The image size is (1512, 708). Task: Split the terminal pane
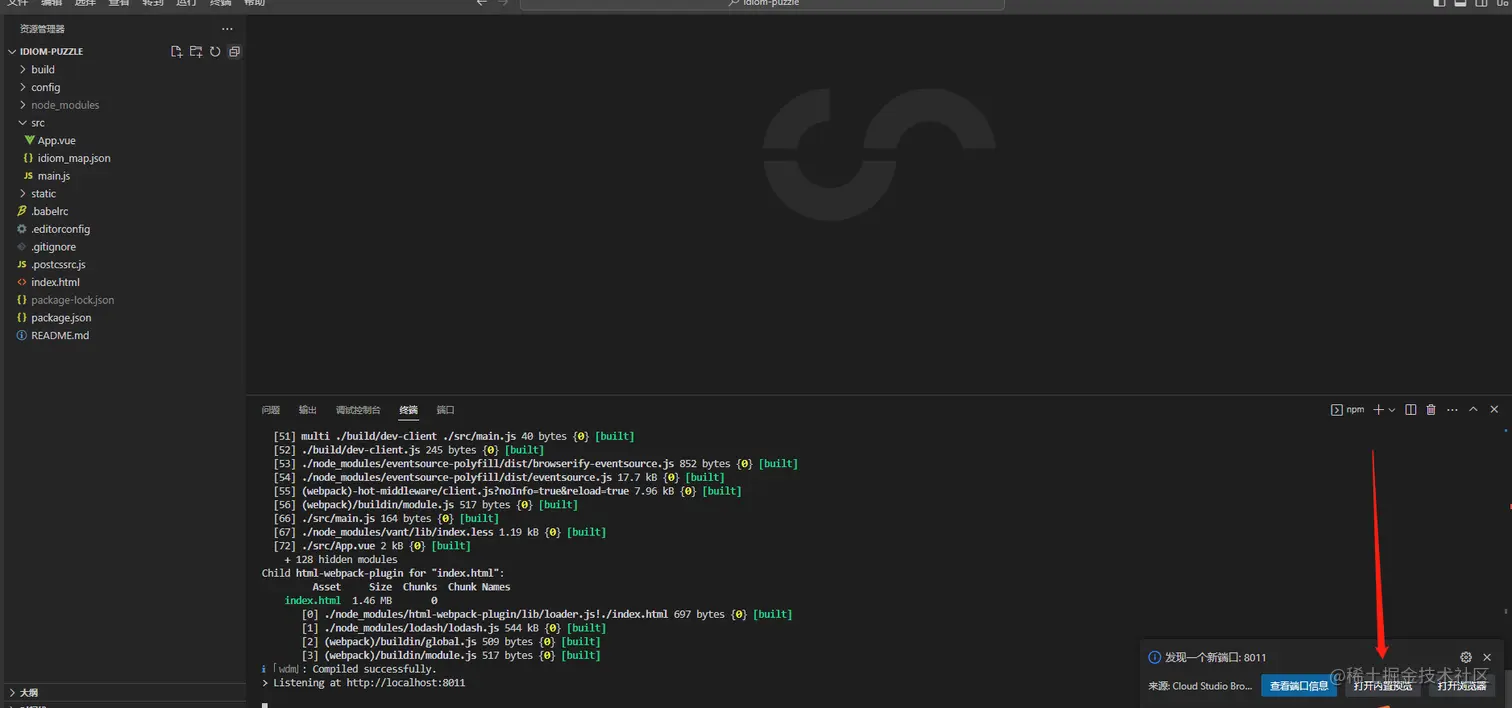pyautogui.click(x=1411, y=409)
